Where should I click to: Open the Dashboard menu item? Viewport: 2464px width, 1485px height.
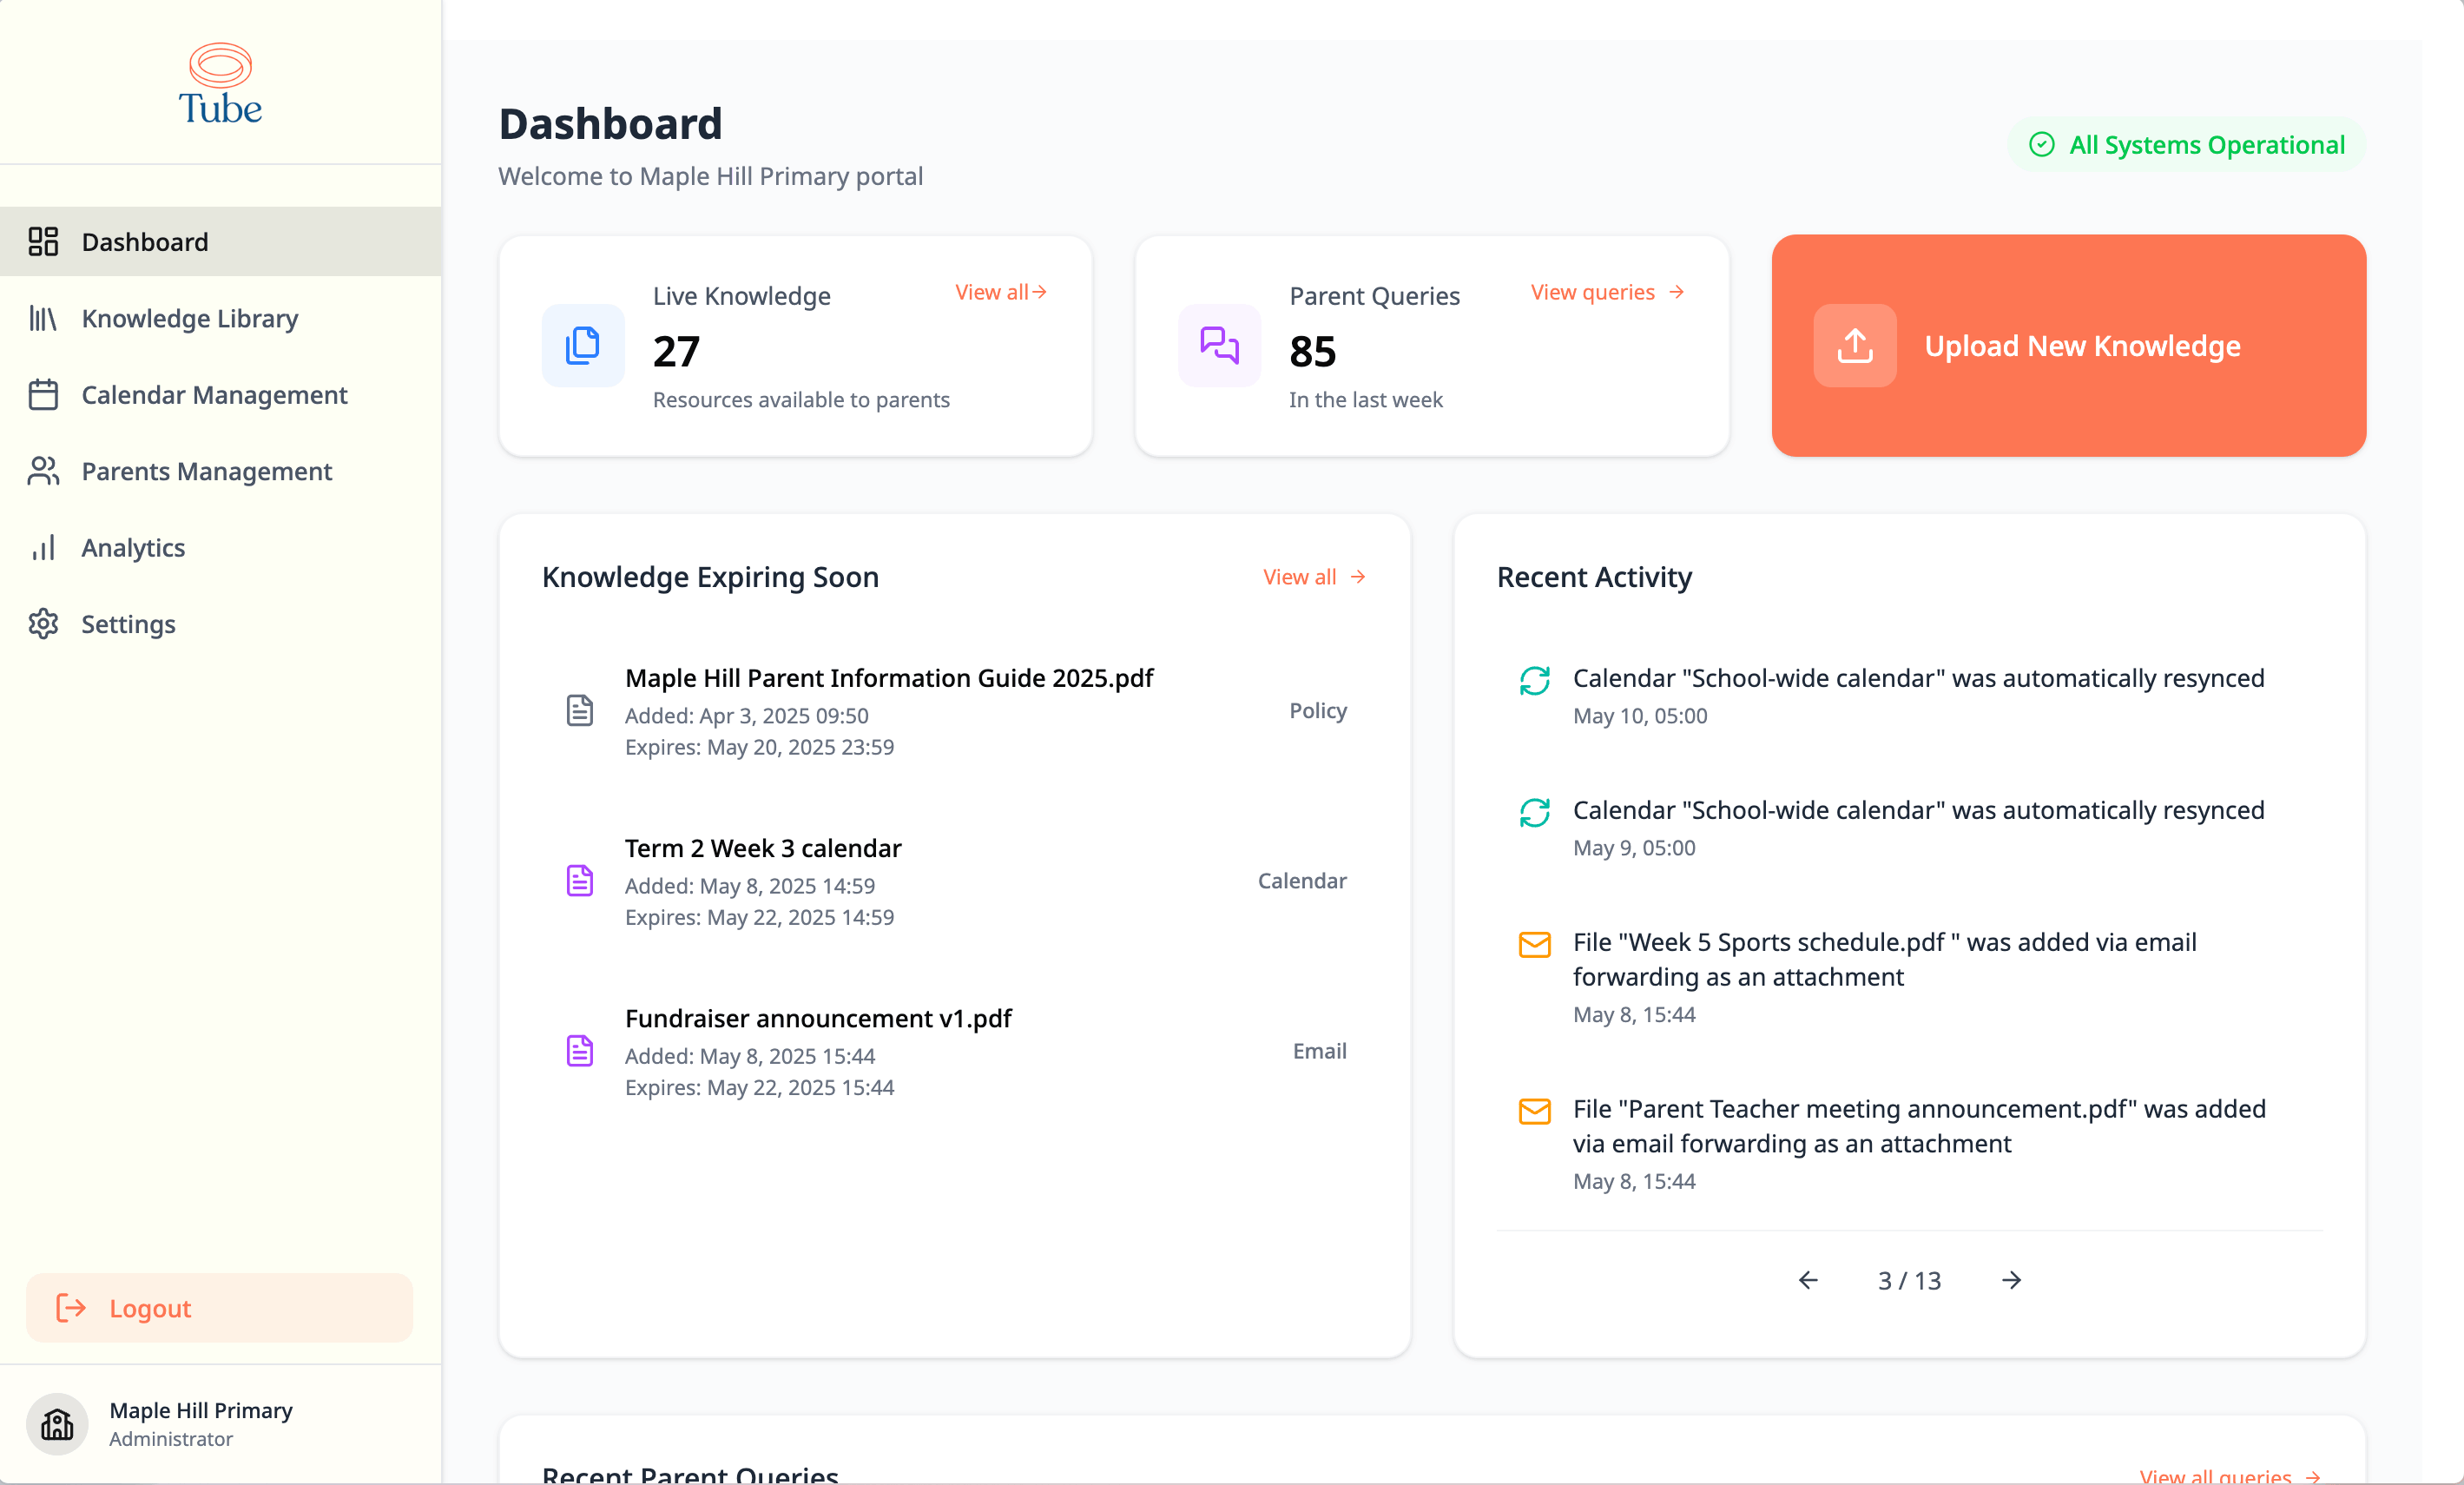pos(145,241)
